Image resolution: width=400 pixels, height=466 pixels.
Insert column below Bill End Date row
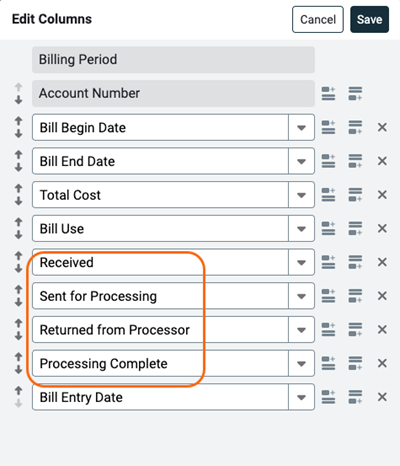tap(355, 161)
